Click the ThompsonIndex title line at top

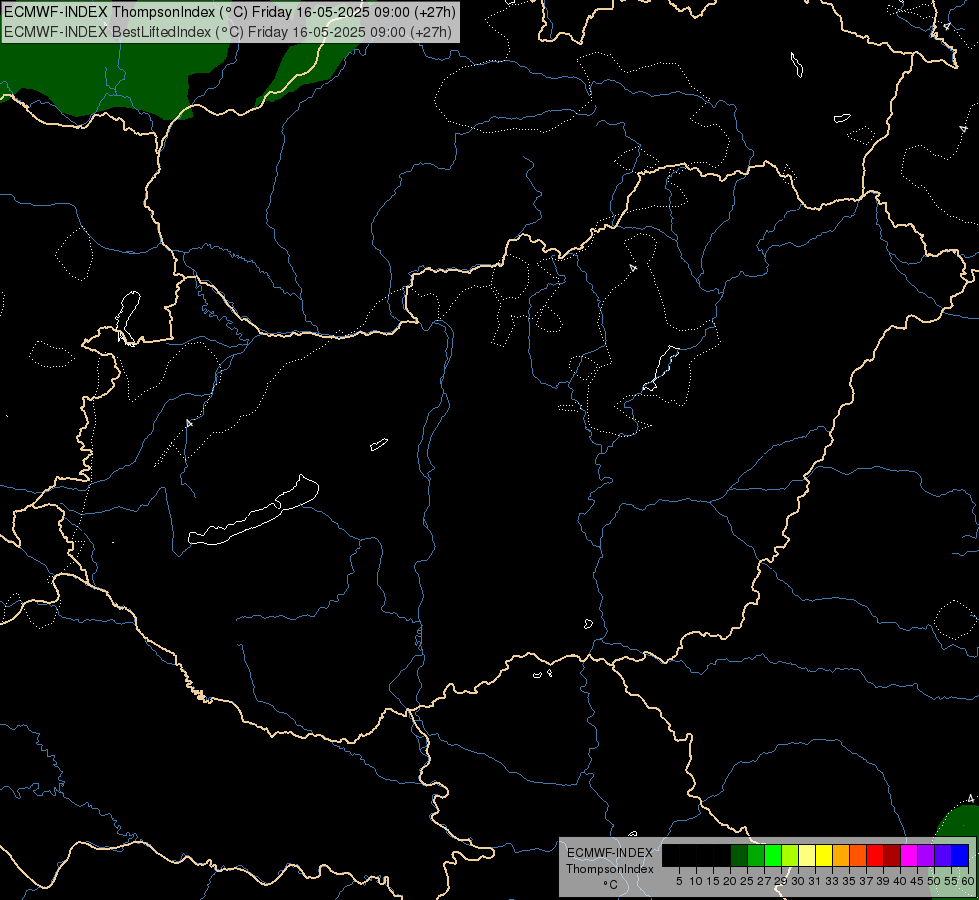tap(230, 12)
